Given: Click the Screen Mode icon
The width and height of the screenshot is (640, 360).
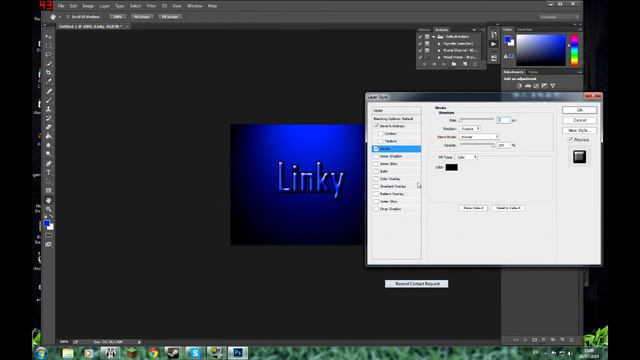Looking at the screenshot, I should tap(49, 244).
